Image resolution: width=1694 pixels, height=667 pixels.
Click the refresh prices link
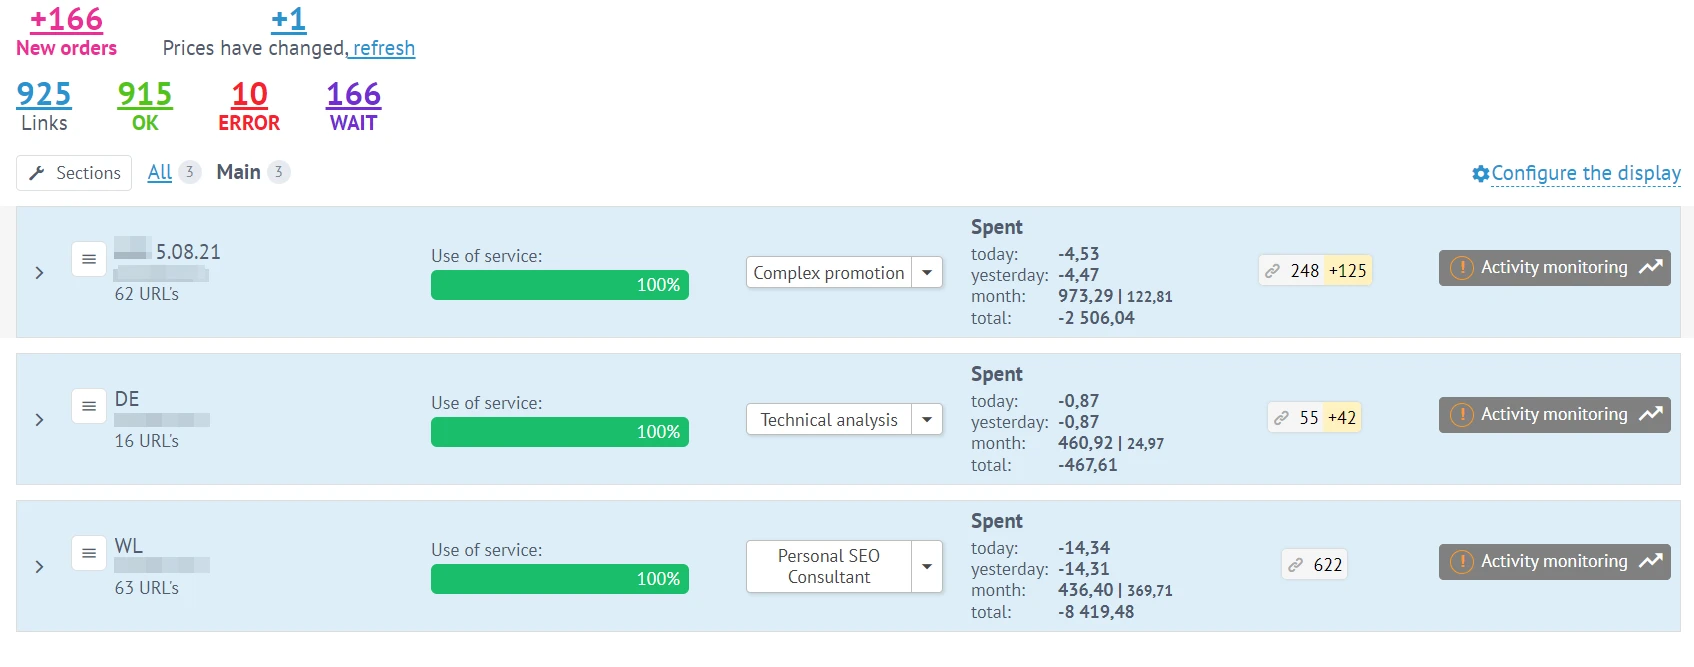pyautogui.click(x=383, y=48)
